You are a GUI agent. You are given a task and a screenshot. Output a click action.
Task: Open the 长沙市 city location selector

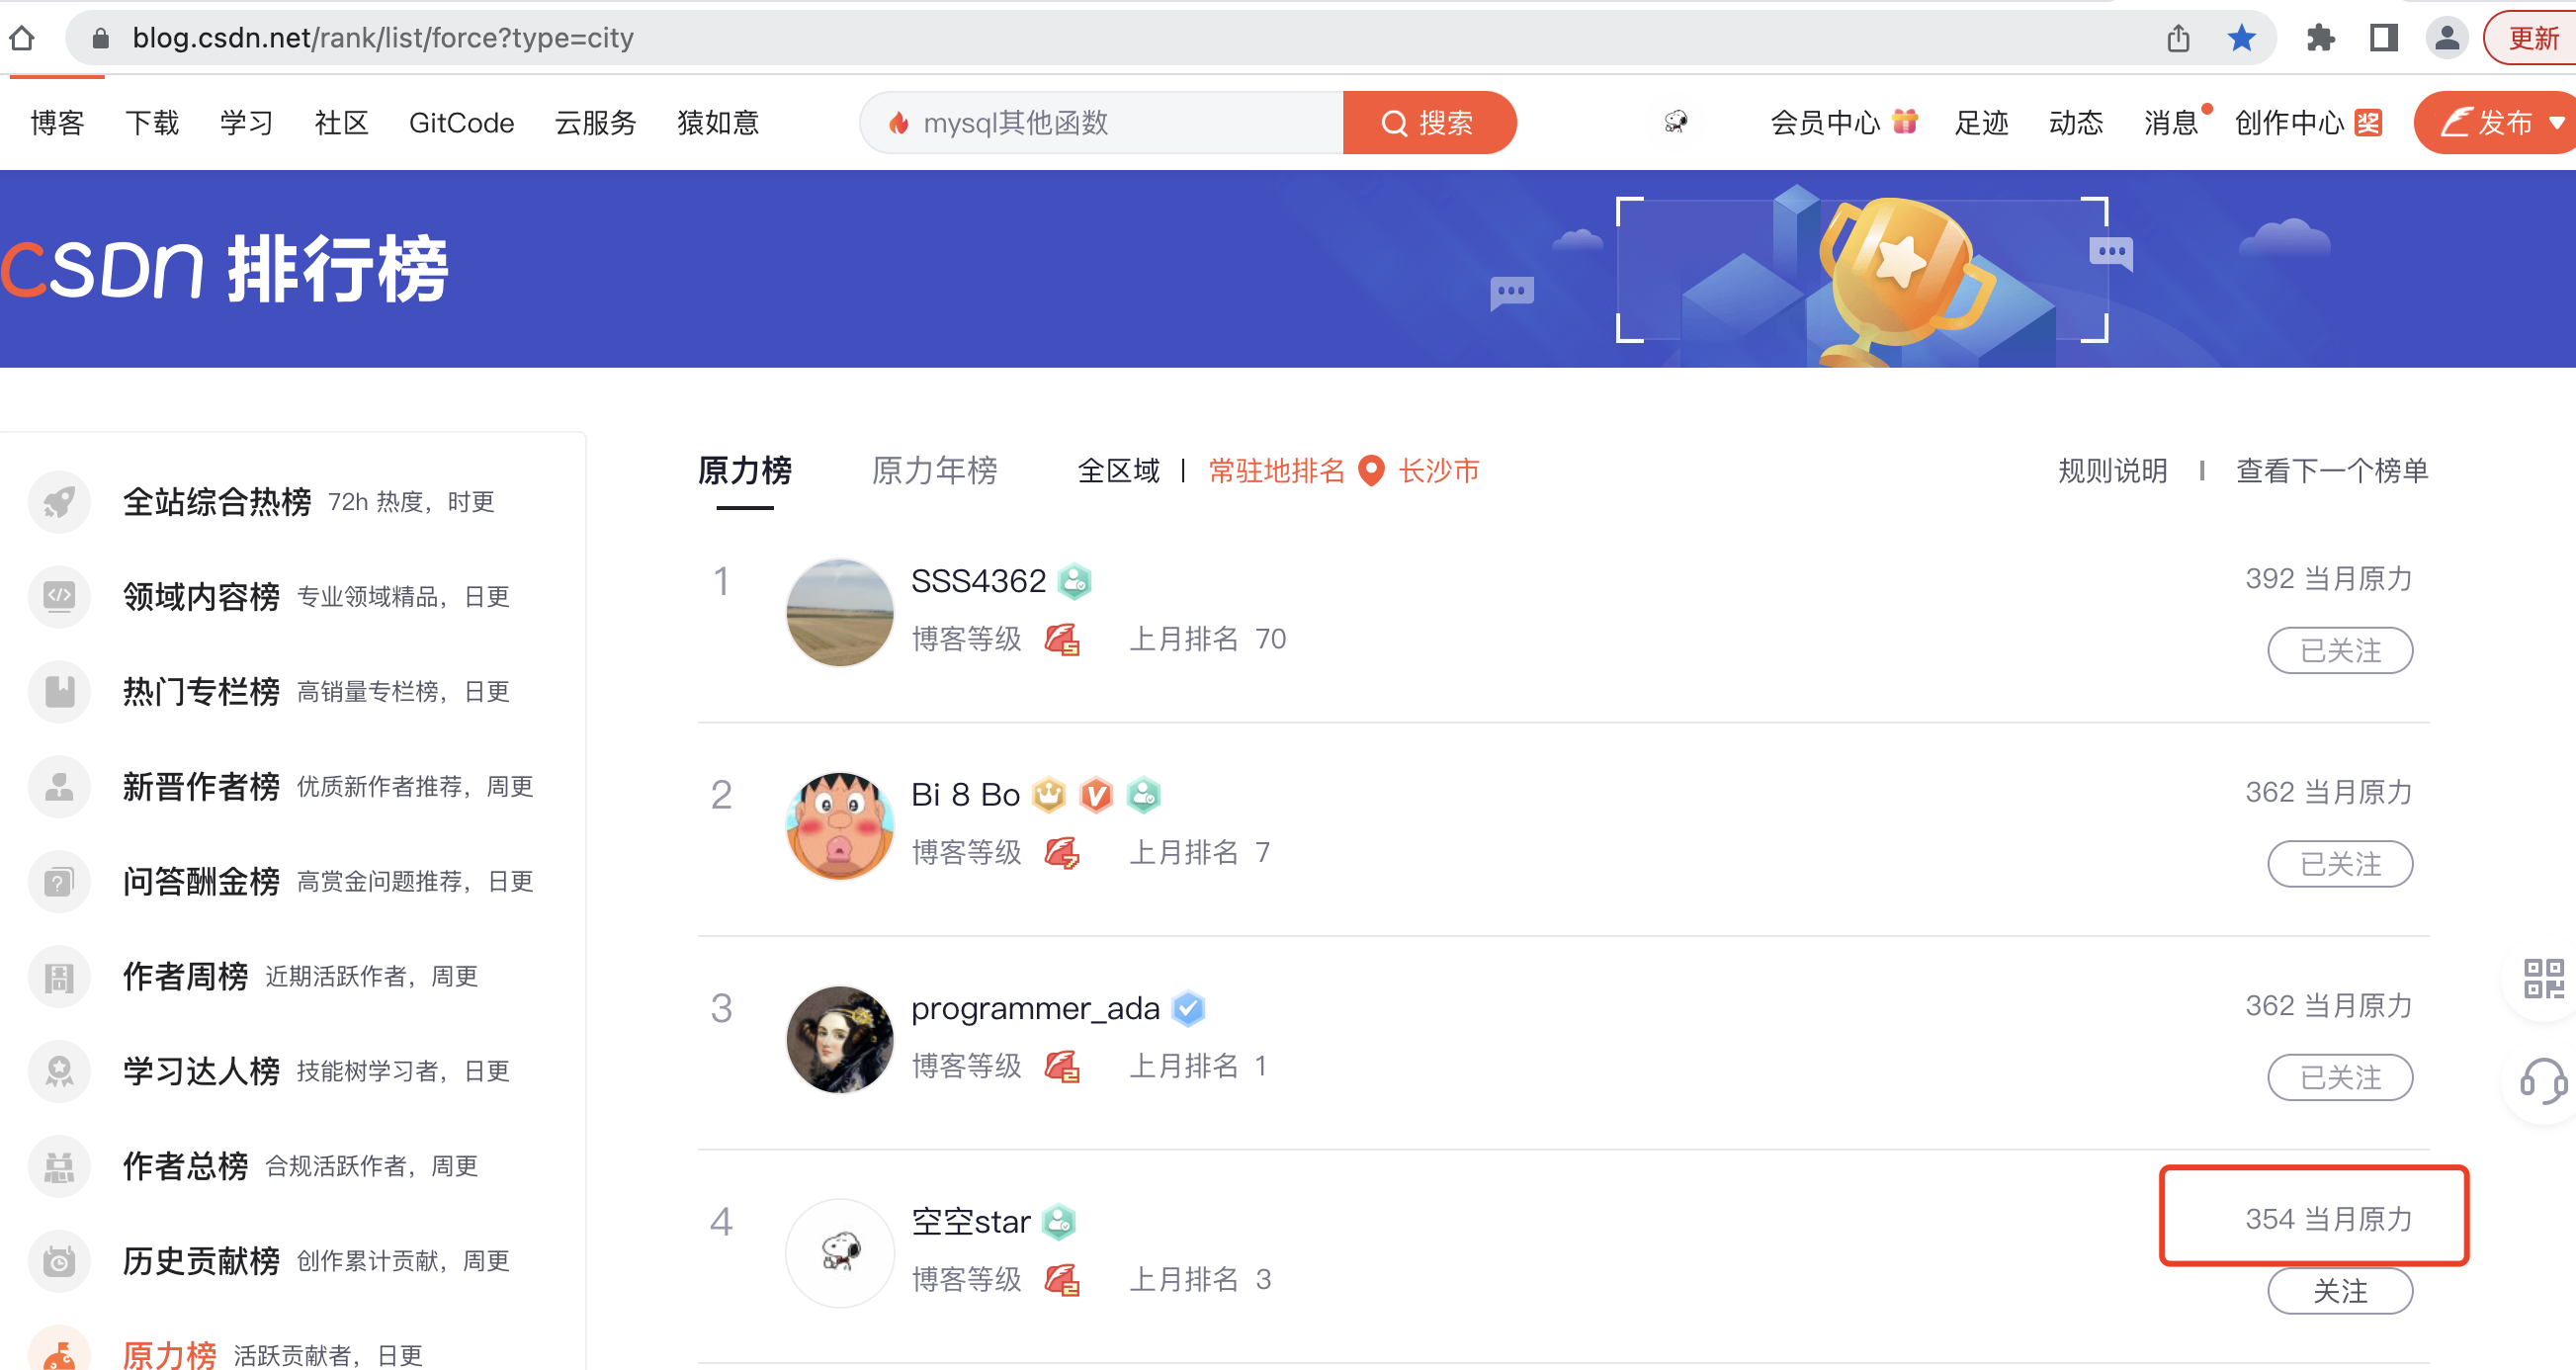1419,470
